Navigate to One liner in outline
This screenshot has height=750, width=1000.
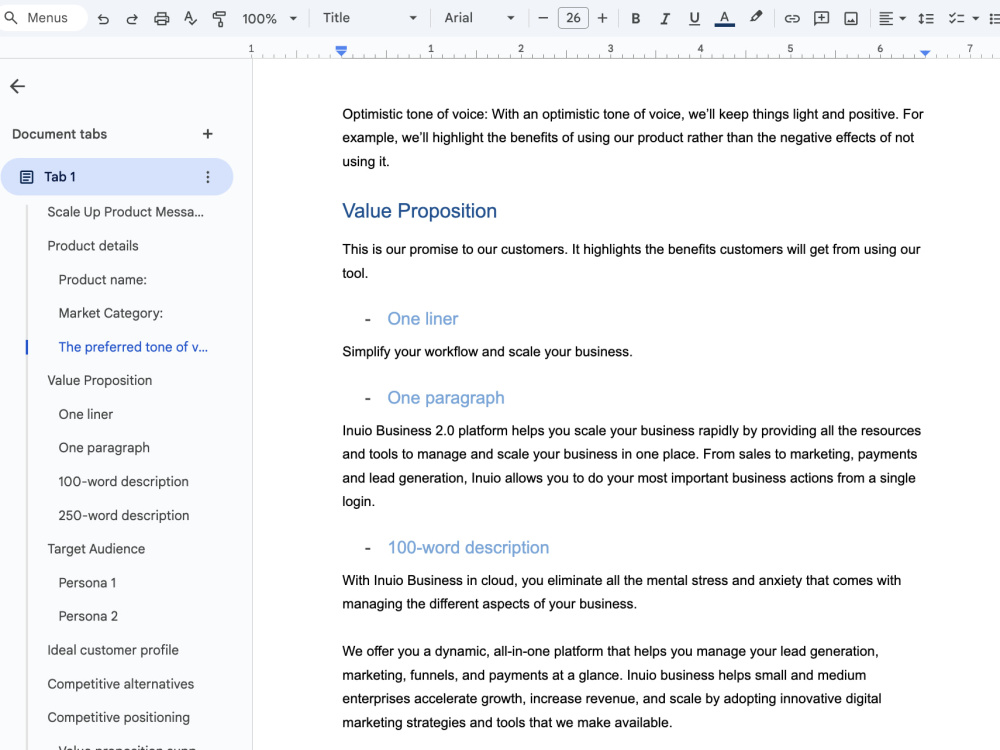85,414
